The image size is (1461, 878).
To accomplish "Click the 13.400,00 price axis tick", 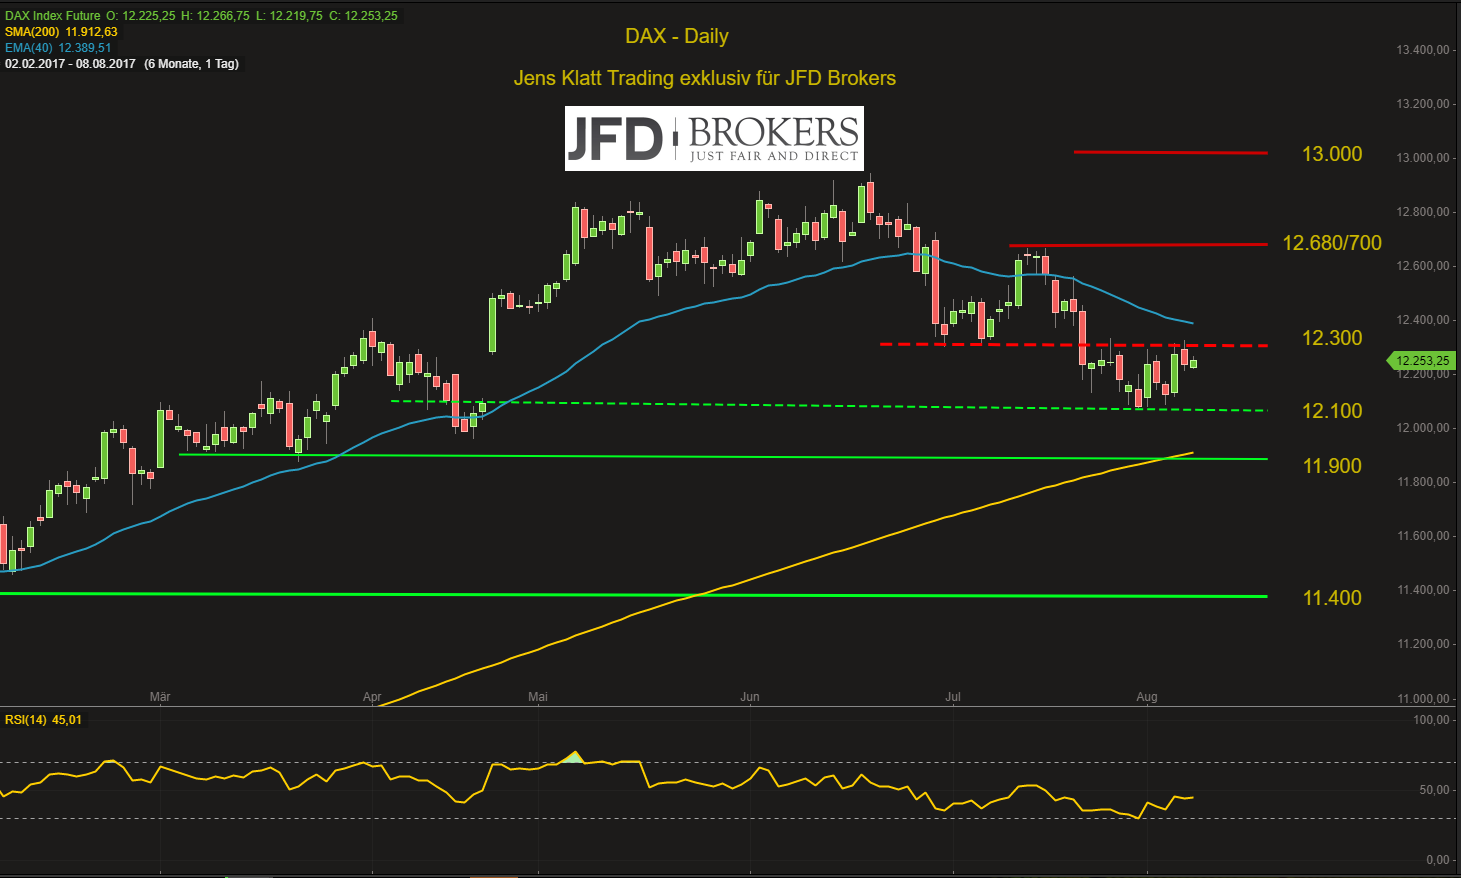I will [x=1424, y=50].
